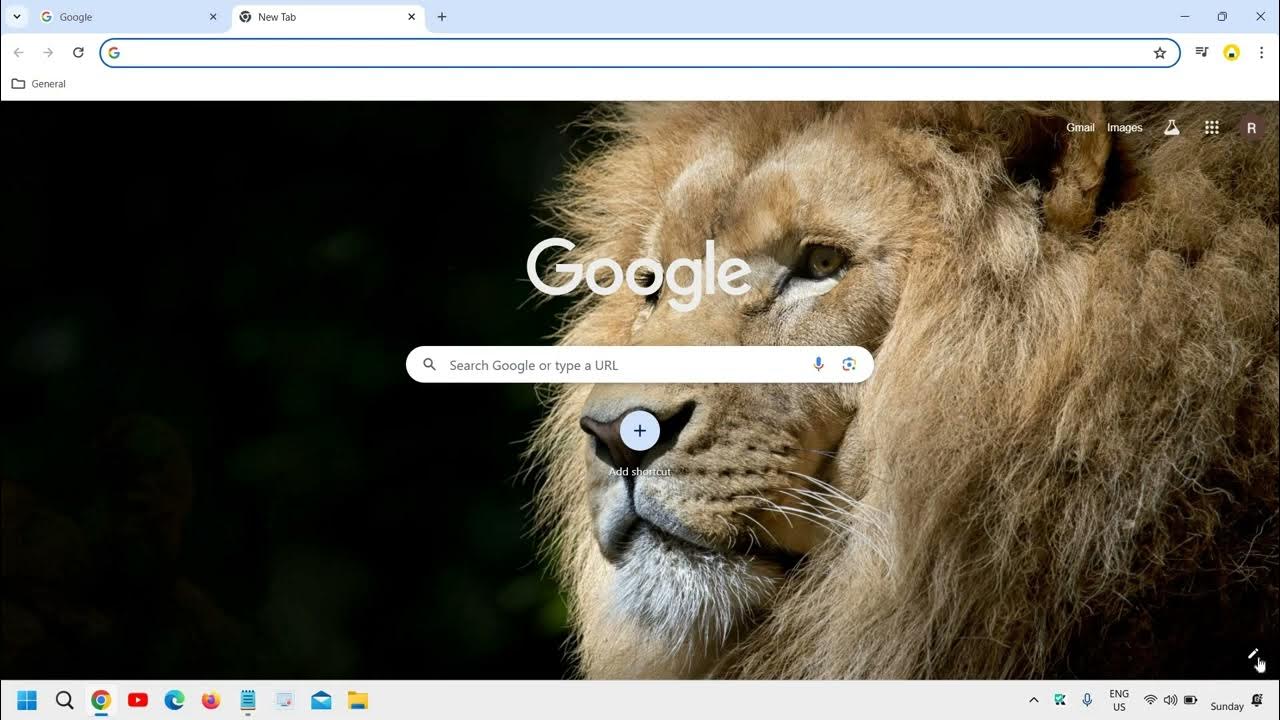The width and height of the screenshot is (1280, 720).
Task: Open Chrome three-dot menu
Action: [x=1262, y=53]
